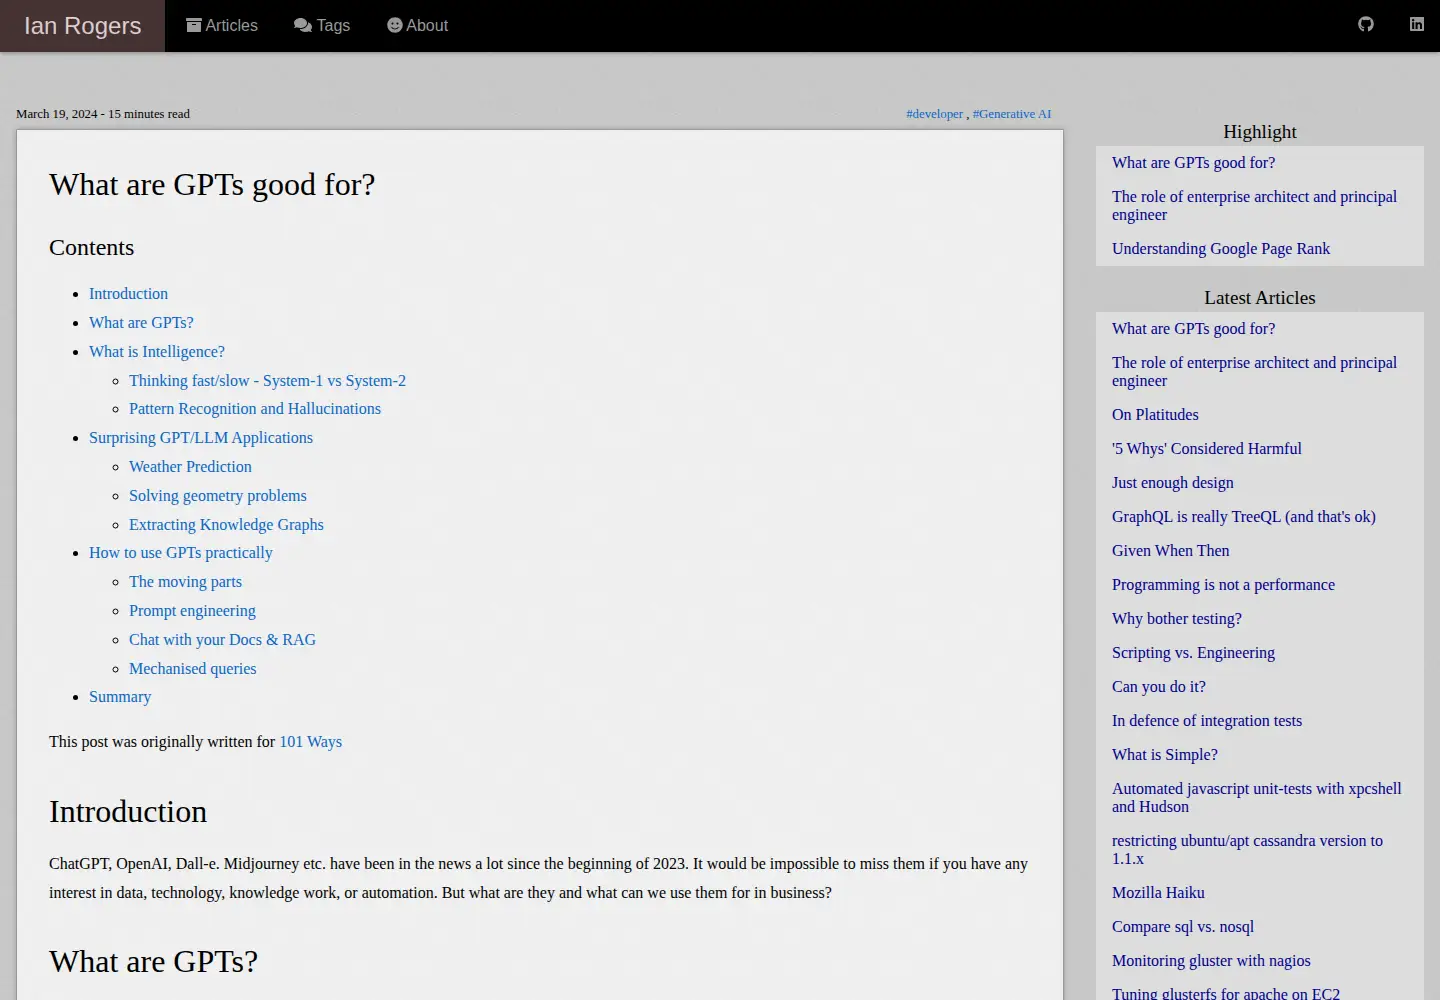Screen dimensions: 1440x1000
Task: Open 'On Platitudes' article
Action: coord(1155,415)
